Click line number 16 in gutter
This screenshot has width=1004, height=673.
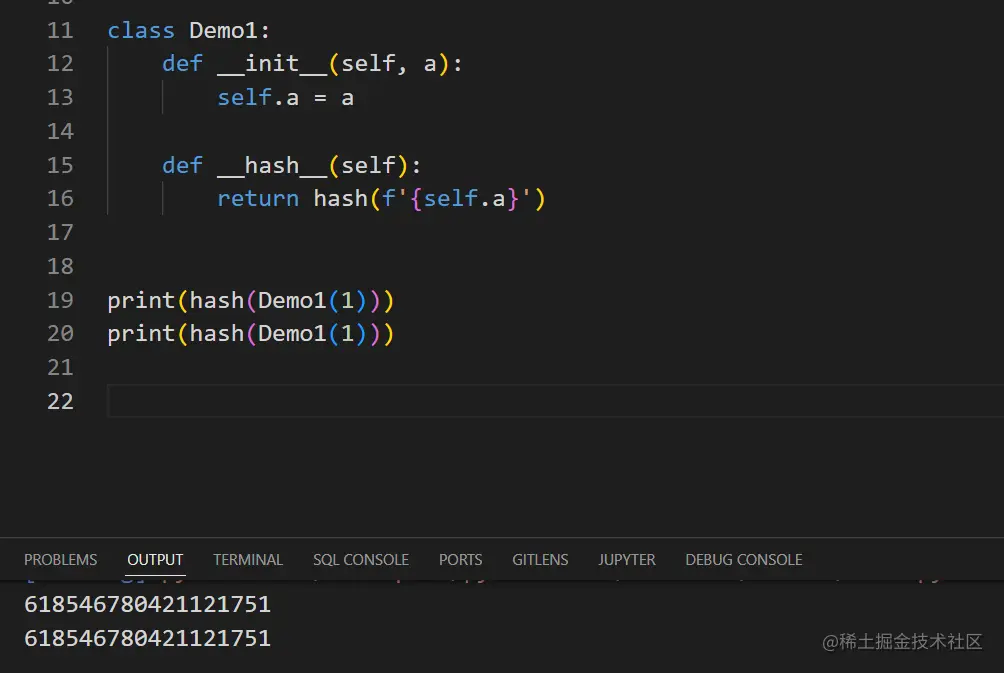60,199
